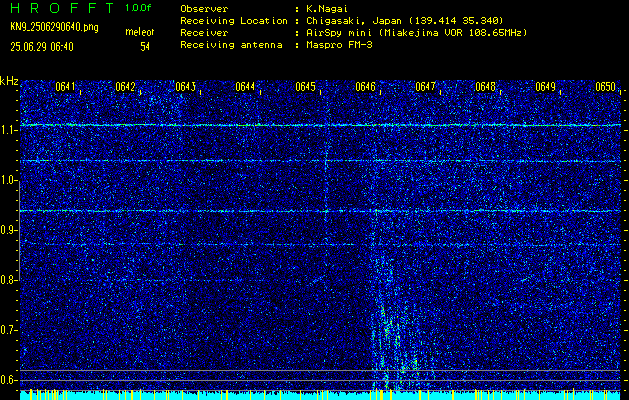Click the 0649 time marker
Screen dimensions: 629x400
pos(545,87)
